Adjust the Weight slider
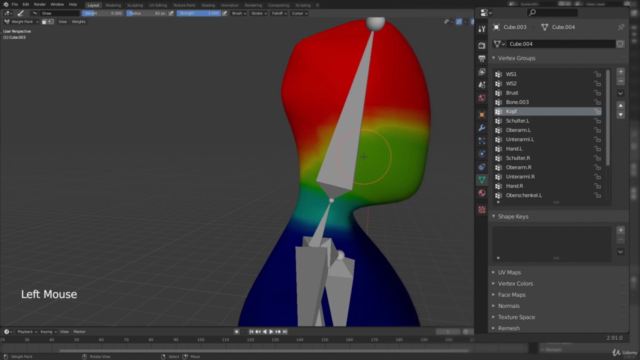Image resolution: width=640 pixels, height=360 pixels. [103, 13]
